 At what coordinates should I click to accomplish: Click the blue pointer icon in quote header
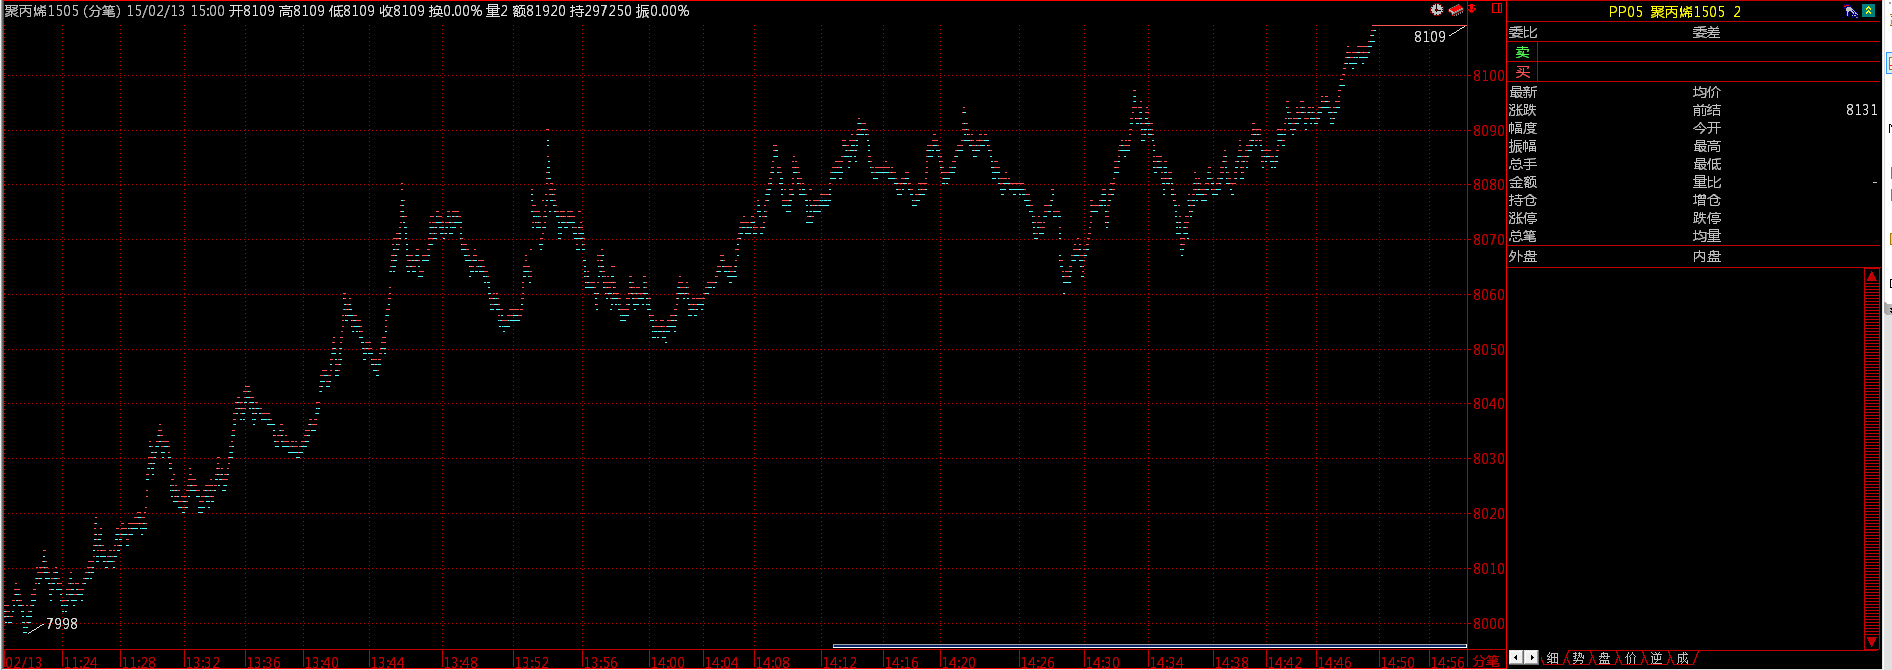(1851, 11)
